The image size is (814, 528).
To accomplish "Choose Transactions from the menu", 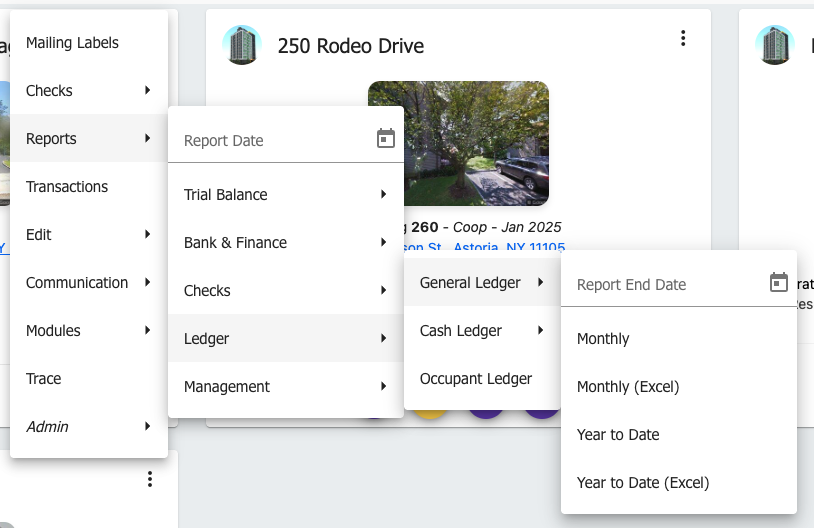I will click(89, 186).
